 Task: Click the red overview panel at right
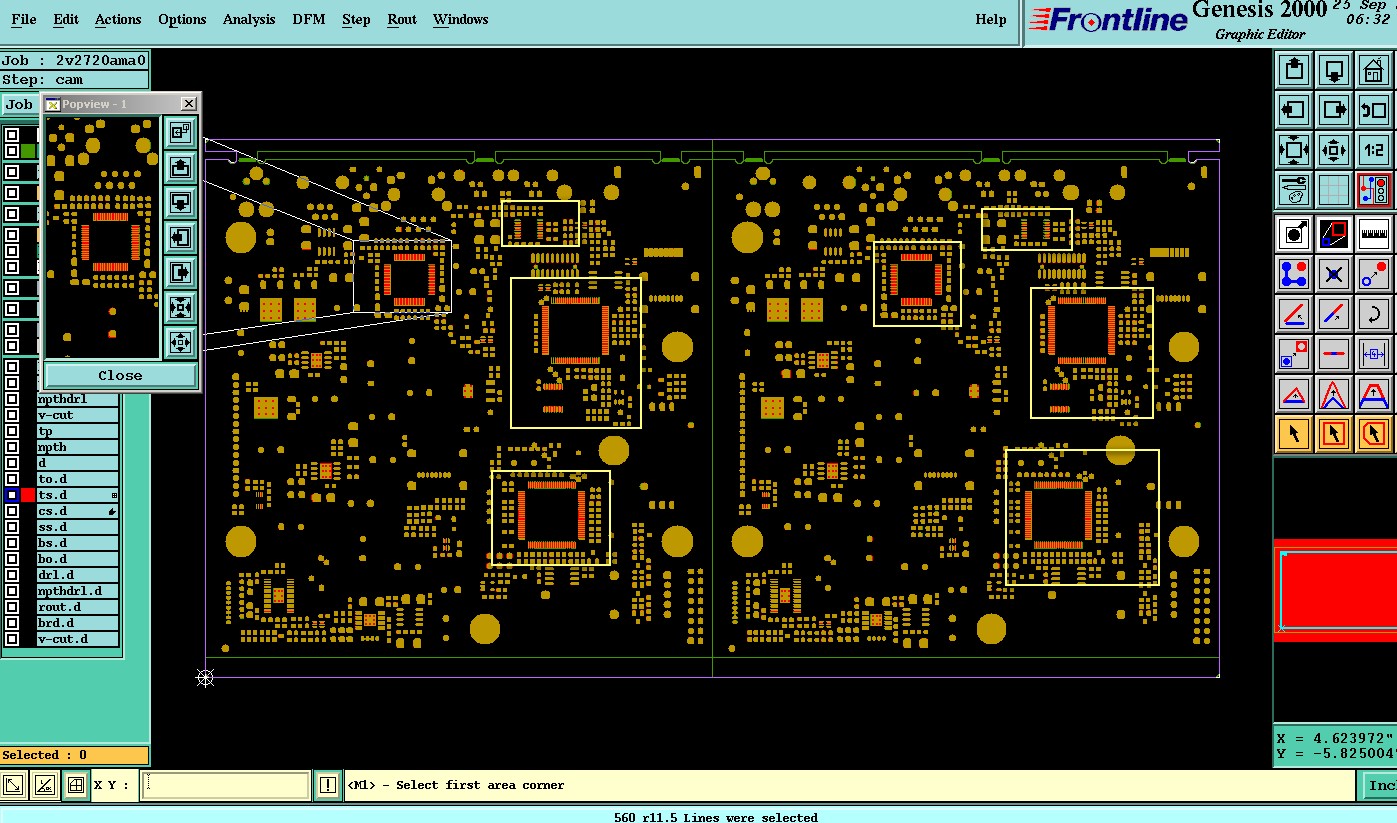click(x=1336, y=590)
